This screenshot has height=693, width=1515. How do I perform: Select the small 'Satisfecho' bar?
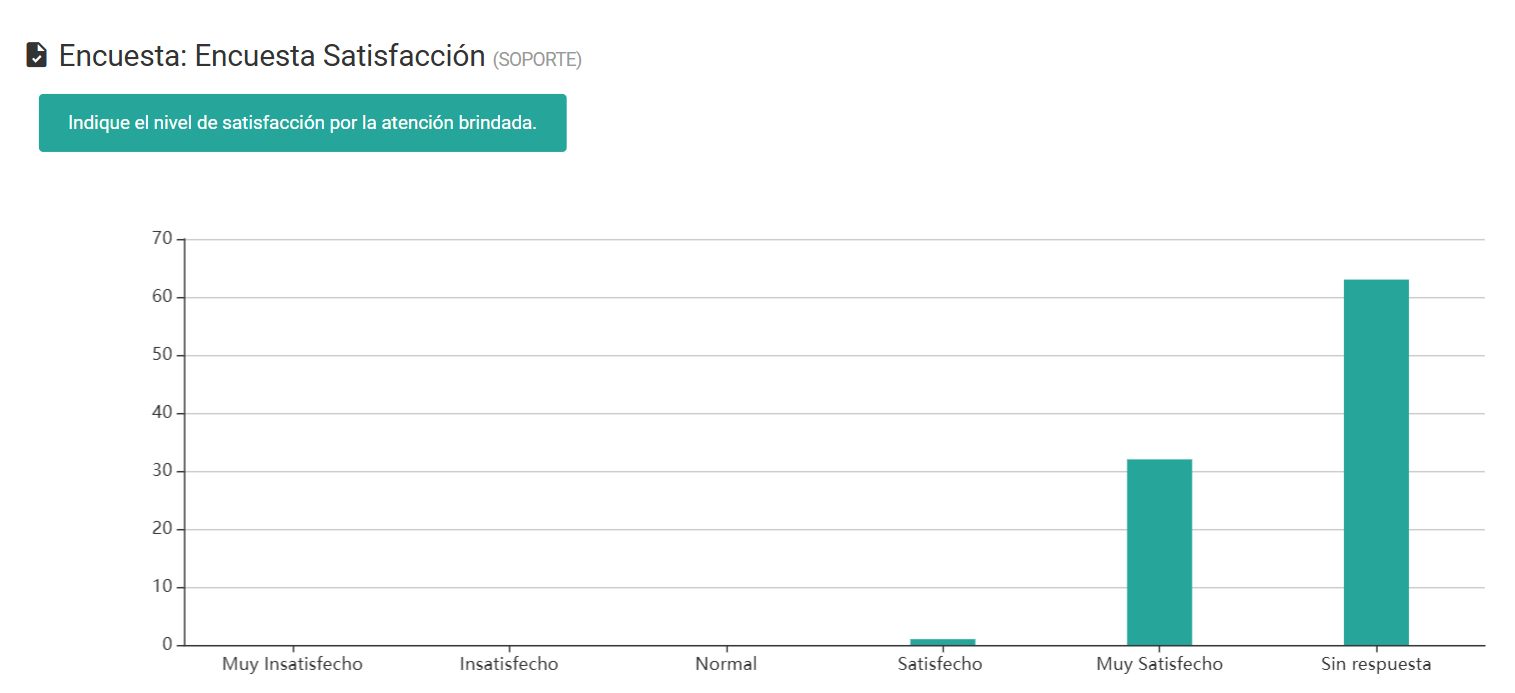[942, 641]
